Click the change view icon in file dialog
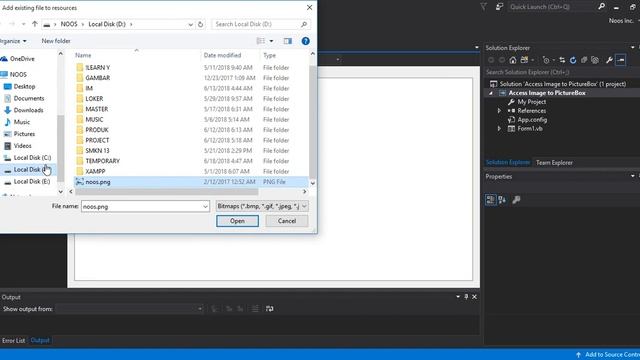Viewport: 640px width, 360px height. click(260, 41)
